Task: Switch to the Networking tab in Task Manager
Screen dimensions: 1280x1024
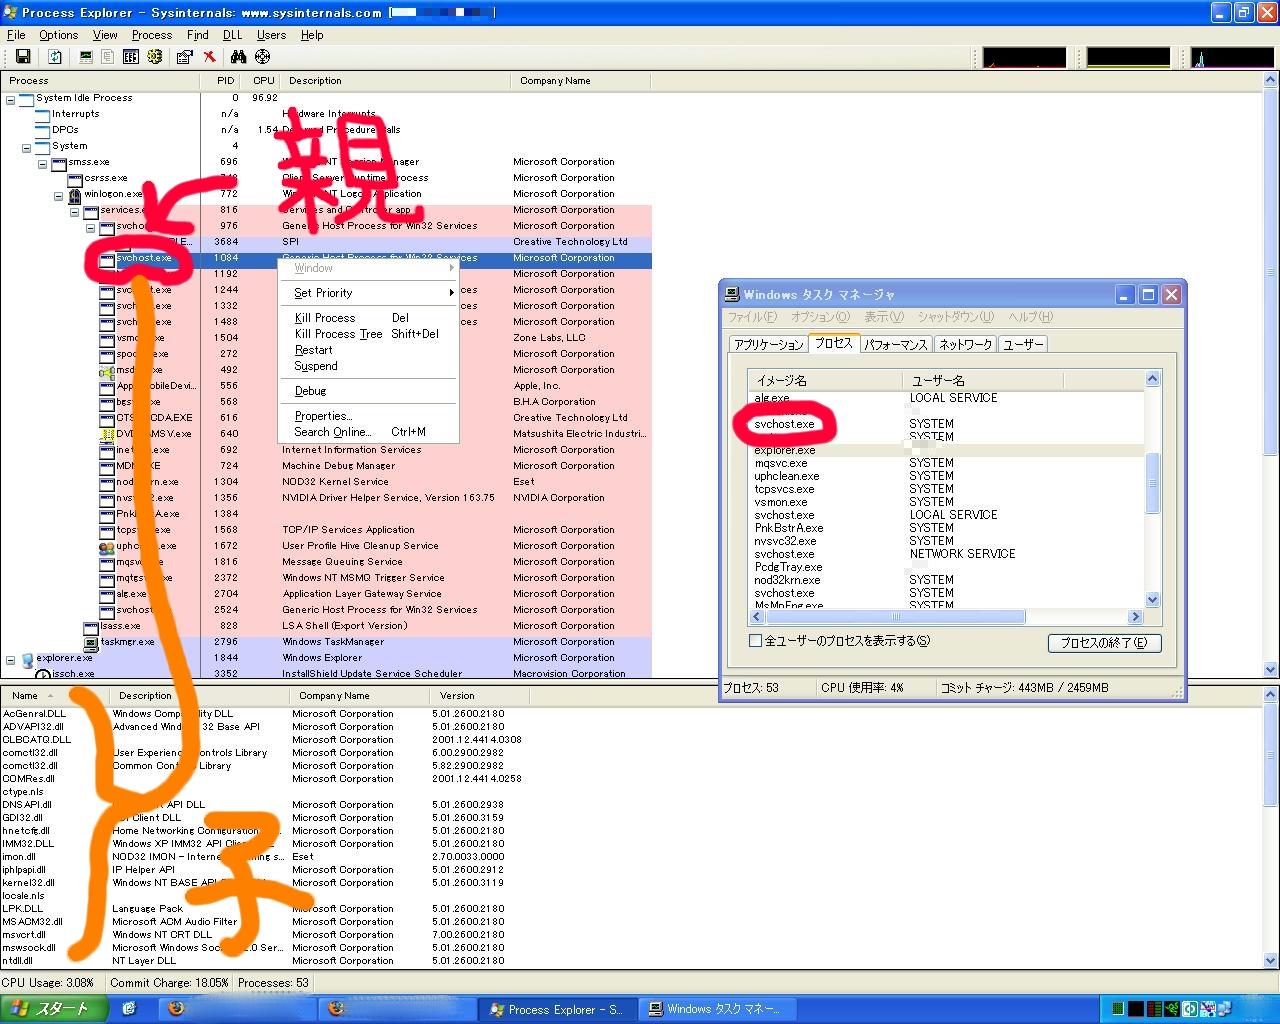Action: coord(965,344)
